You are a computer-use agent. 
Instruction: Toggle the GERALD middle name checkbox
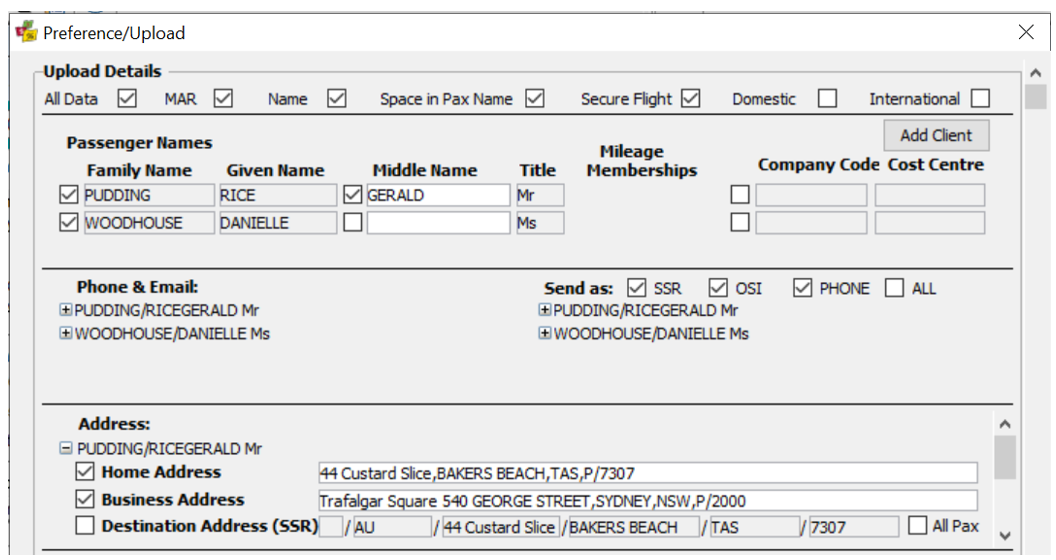coord(353,195)
